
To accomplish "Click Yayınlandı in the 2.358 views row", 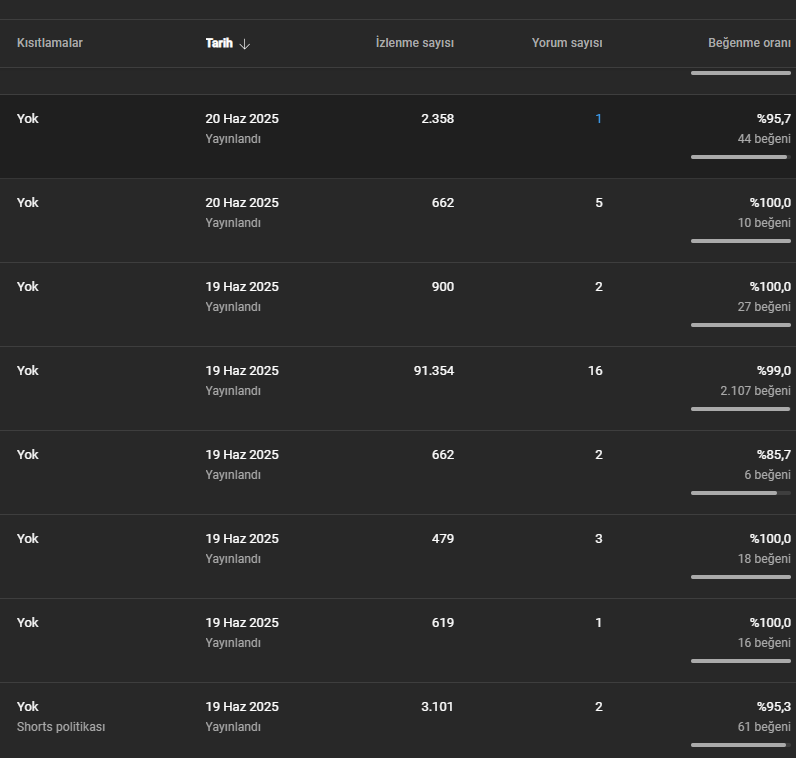I will 233,139.
